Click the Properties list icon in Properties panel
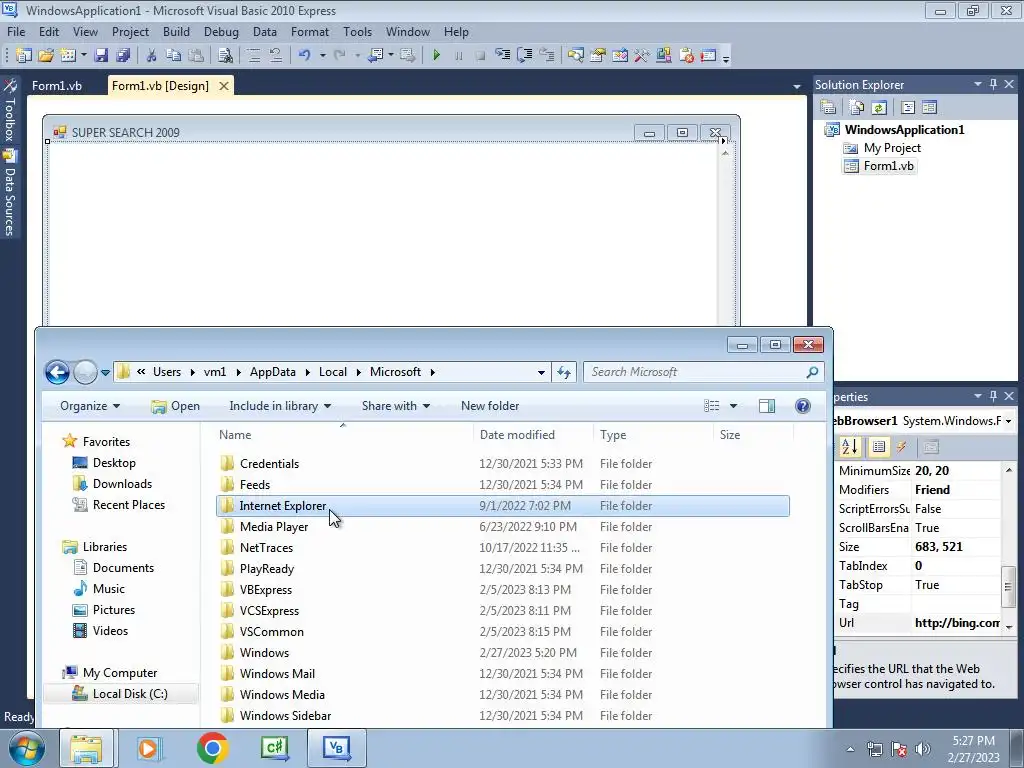 [x=879, y=447]
